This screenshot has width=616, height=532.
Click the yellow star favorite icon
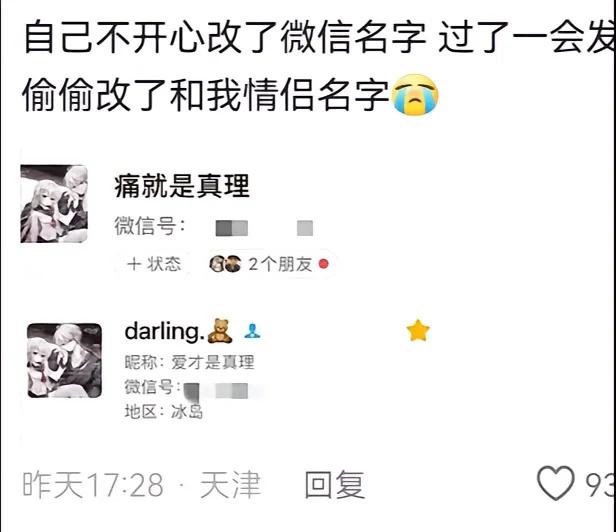coord(418,330)
